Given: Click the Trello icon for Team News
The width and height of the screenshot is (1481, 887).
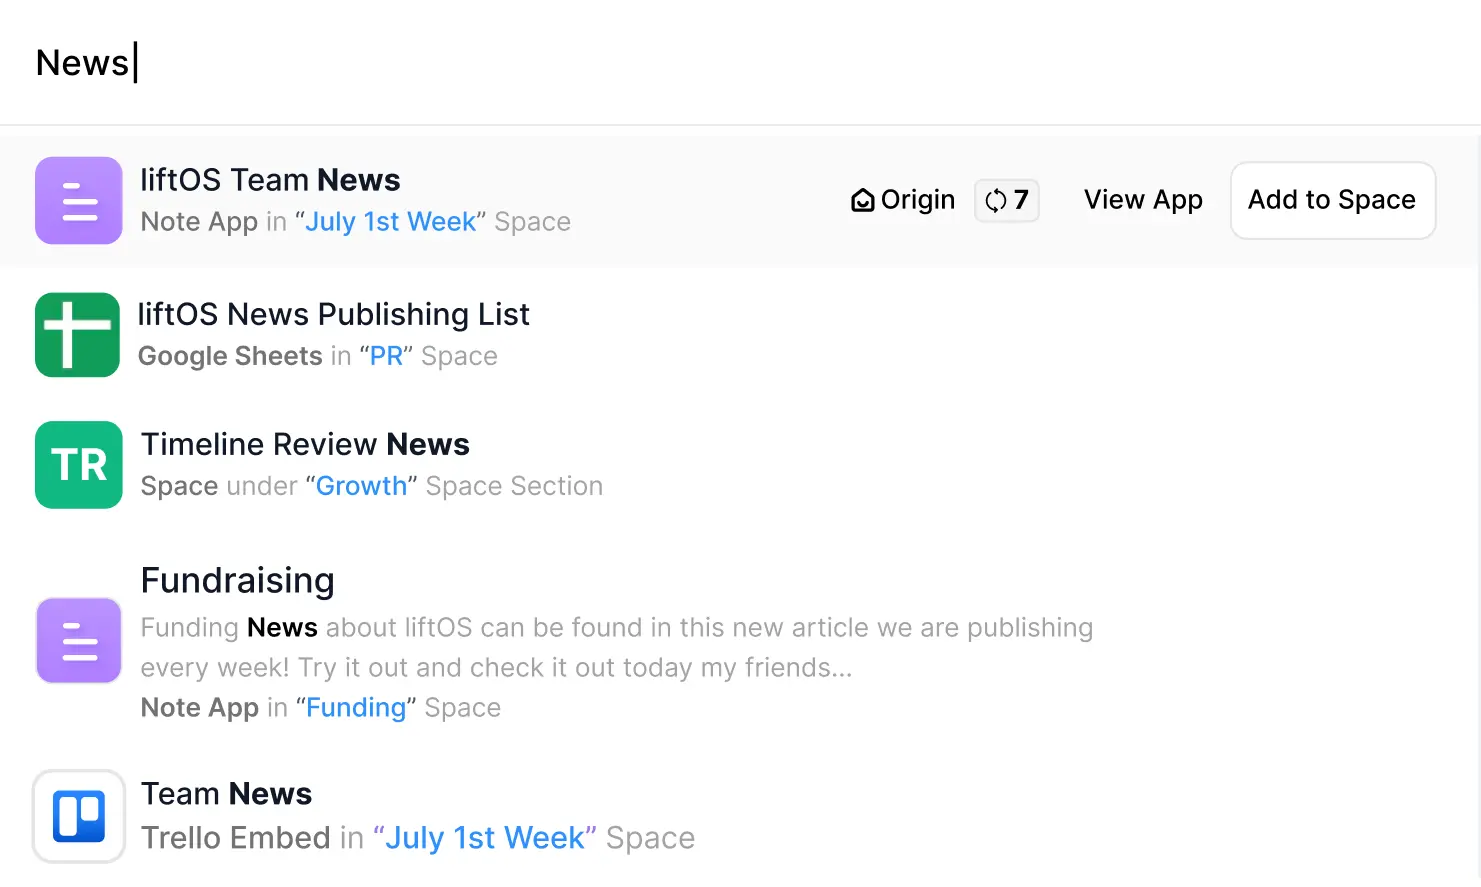Looking at the screenshot, I should click(x=79, y=816).
